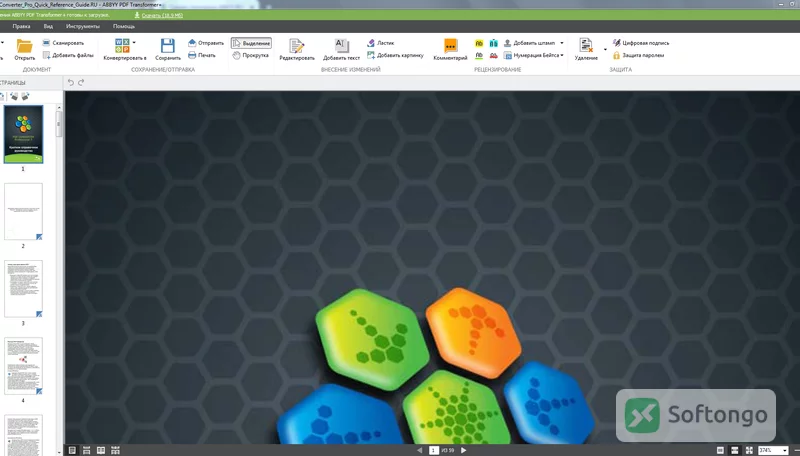Open a document with the Открыть folder icon
Viewport: 800px width, 456px height.
[x=24, y=46]
